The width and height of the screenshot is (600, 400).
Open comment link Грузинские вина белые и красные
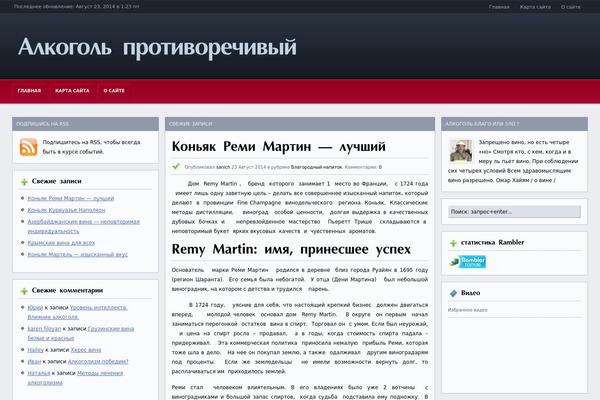pos(80,333)
